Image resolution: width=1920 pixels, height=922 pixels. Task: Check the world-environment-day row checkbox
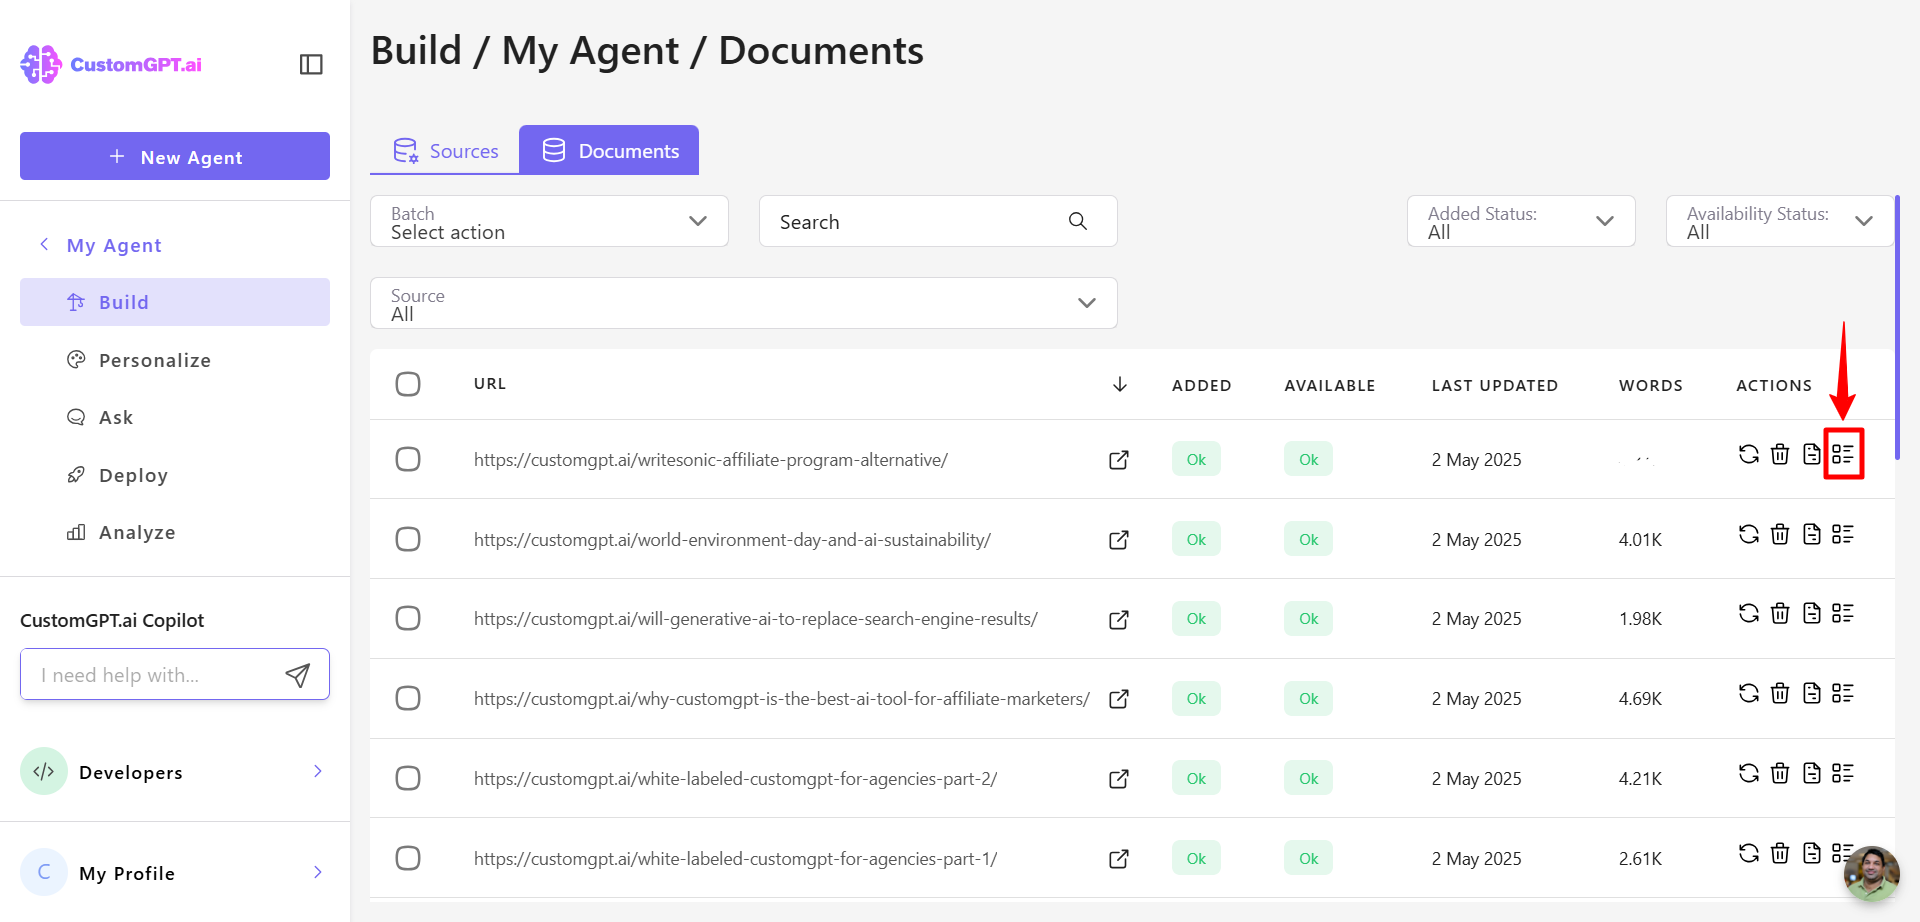(408, 539)
